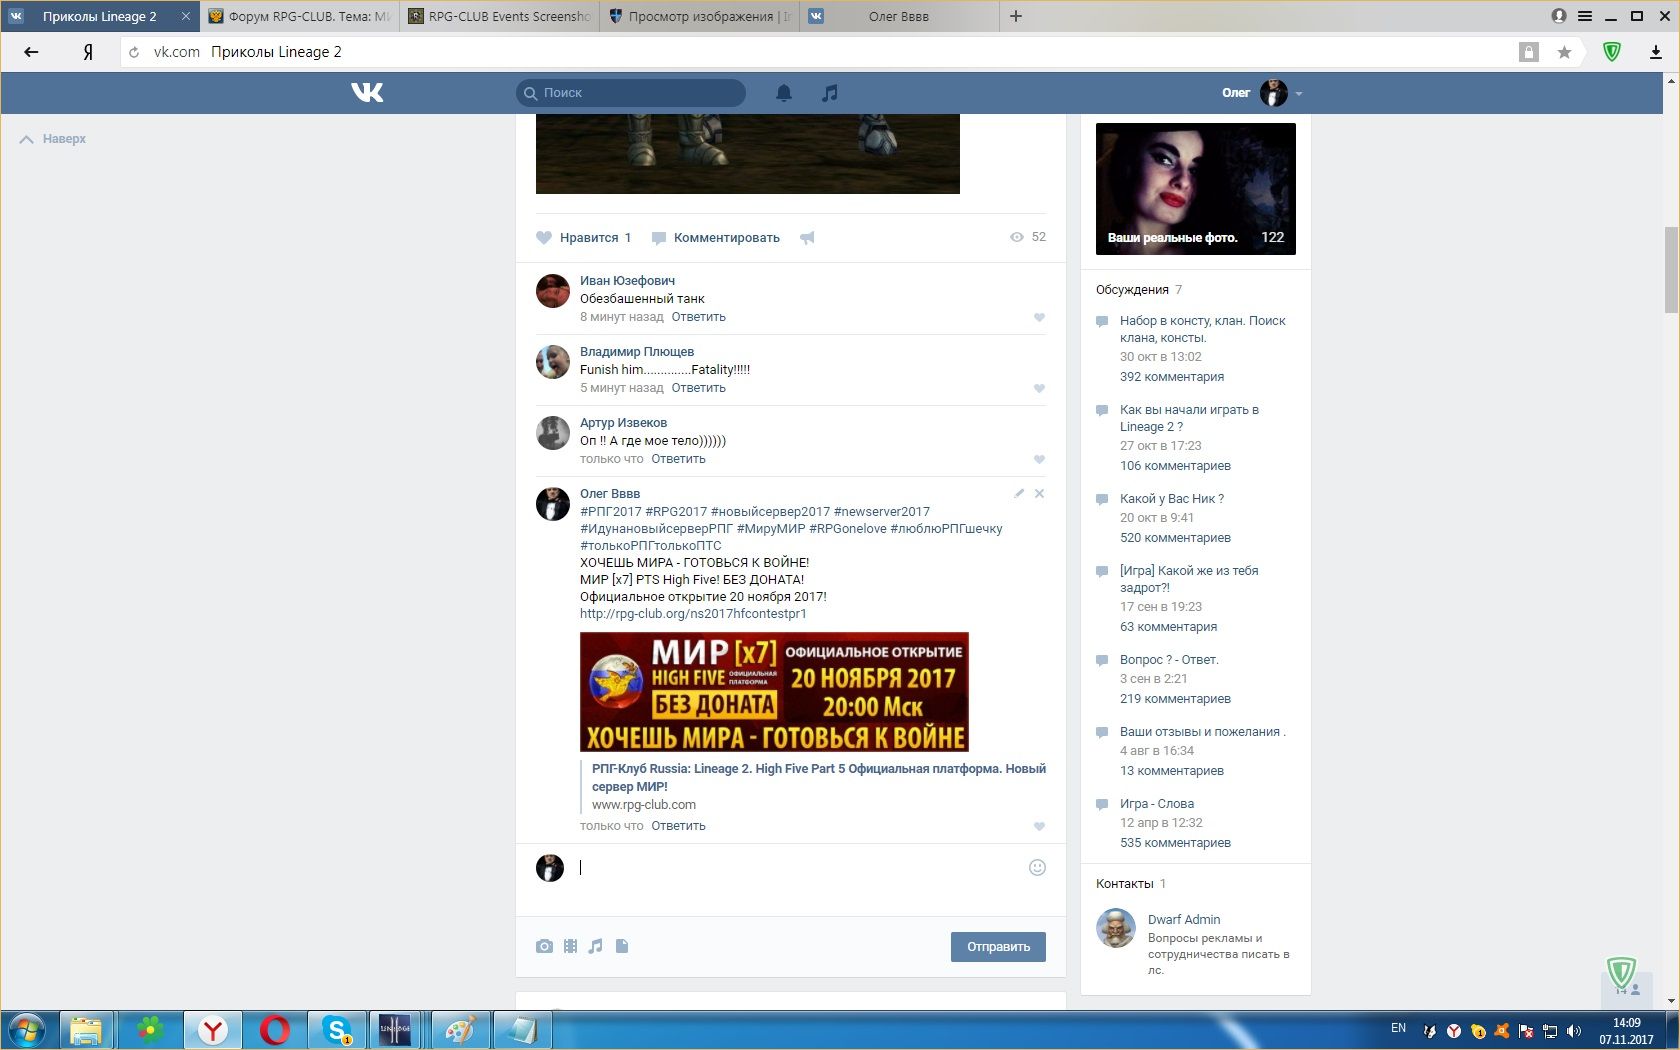Click the page vertical scrollbar thumb
The width and height of the screenshot is (1680, 1050).
tap(1671, 270)
